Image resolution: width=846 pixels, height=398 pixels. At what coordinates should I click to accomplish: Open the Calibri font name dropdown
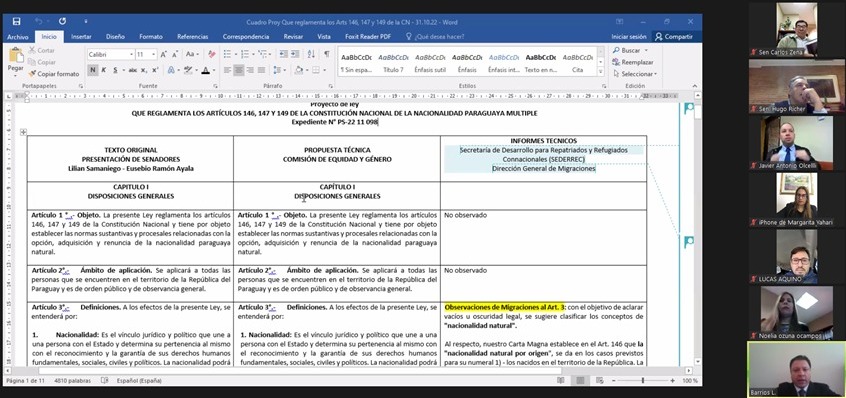pyautogui.click(x=111, y=54)
